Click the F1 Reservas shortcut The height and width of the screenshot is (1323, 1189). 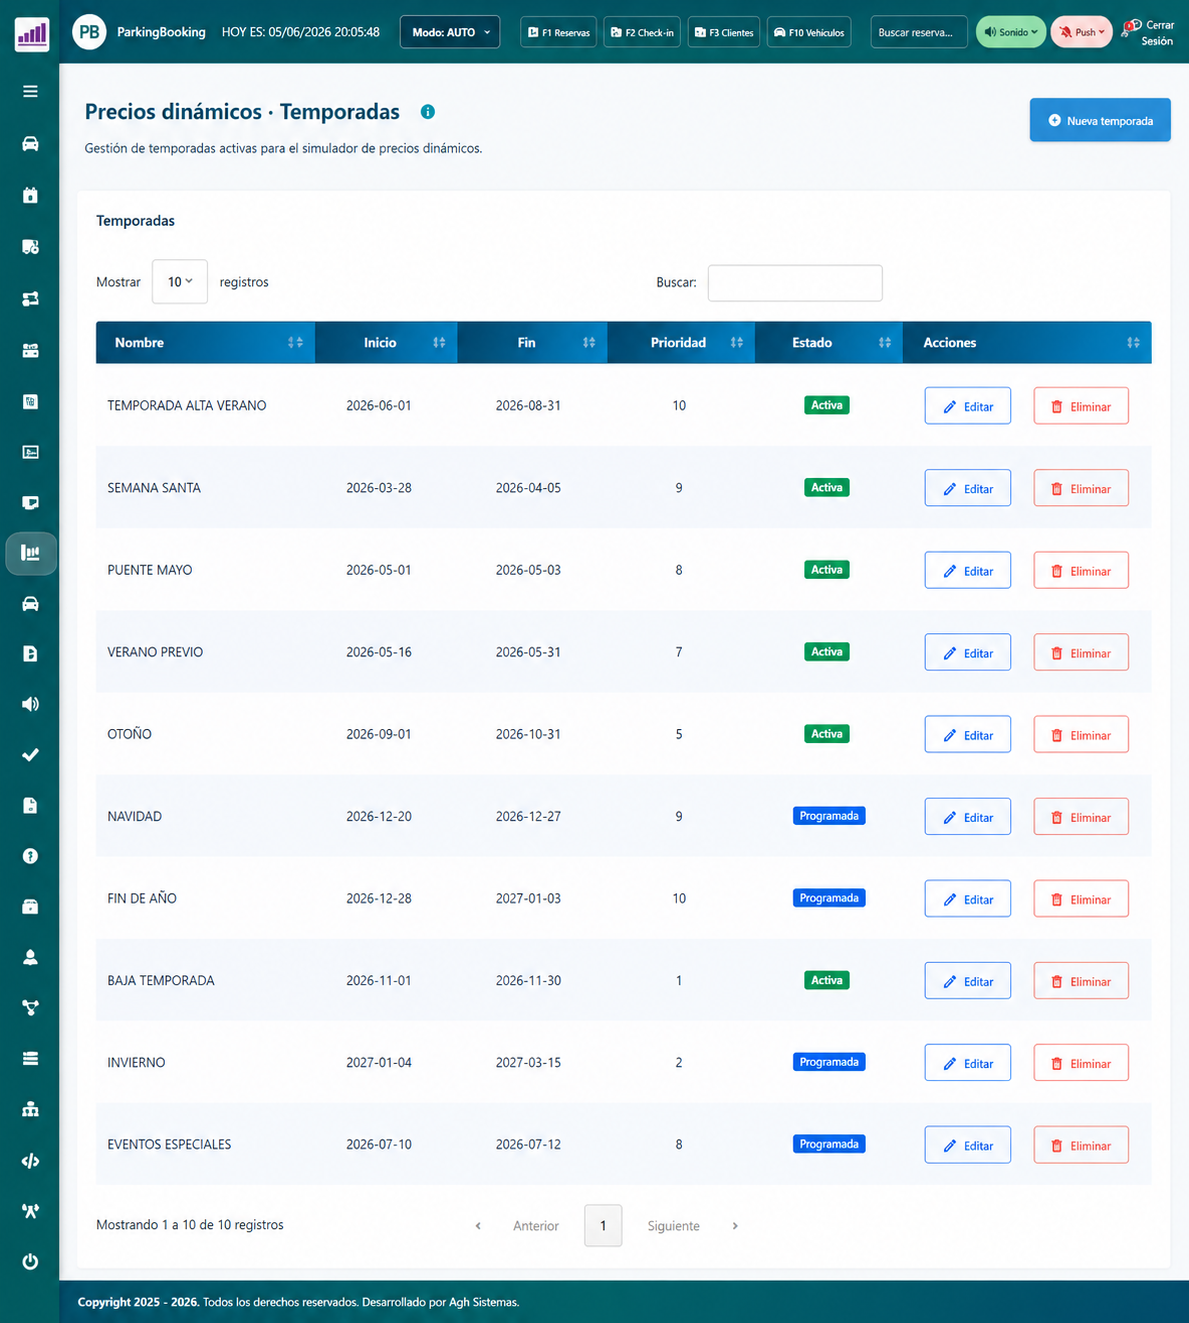click(x=559, y=32)
